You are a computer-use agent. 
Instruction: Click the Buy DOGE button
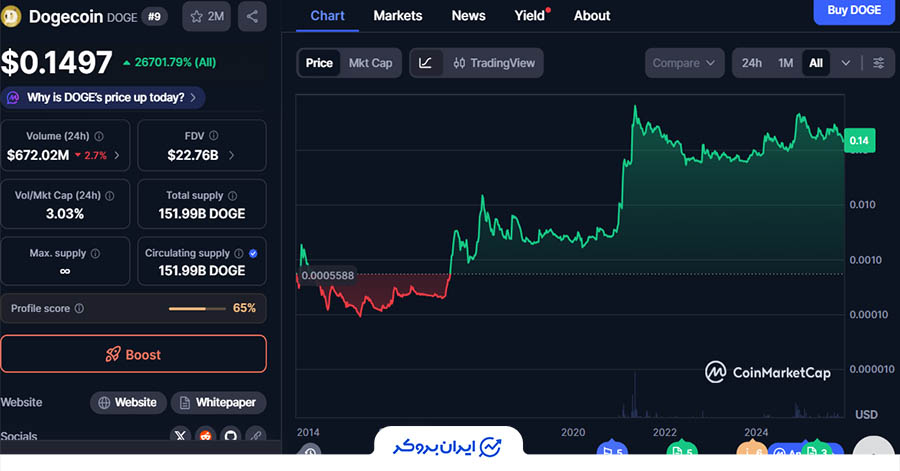click(854, 11)
